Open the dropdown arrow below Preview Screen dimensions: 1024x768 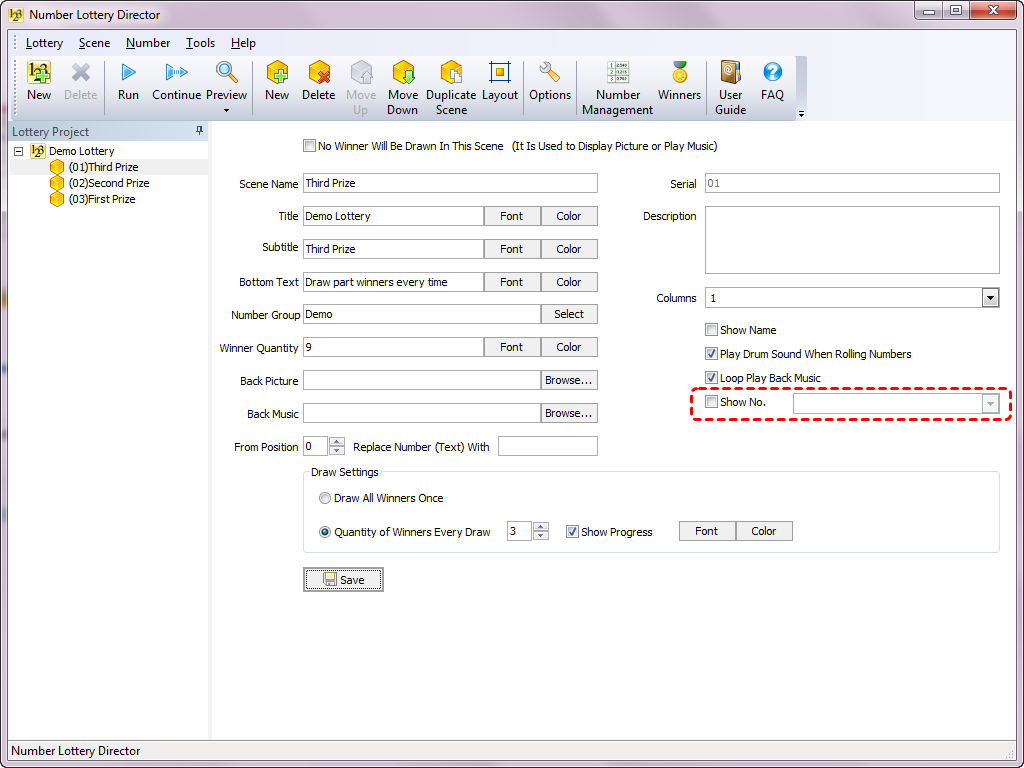tap(227, 111)
